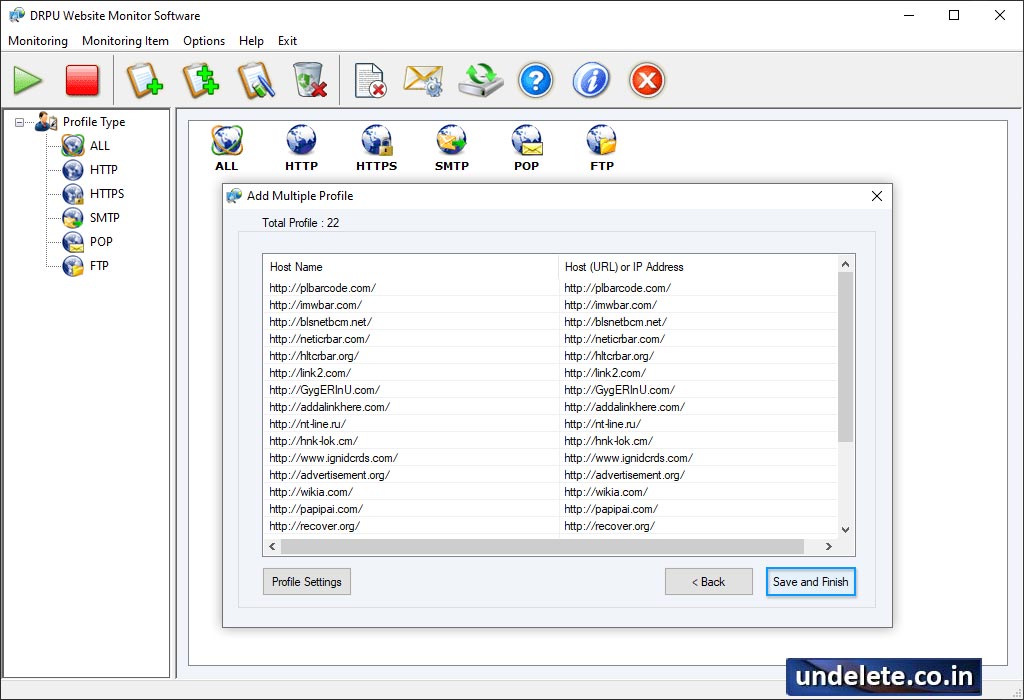Open the About dialog with the Info icon
Screen dimensions: 1024x700
591,80
